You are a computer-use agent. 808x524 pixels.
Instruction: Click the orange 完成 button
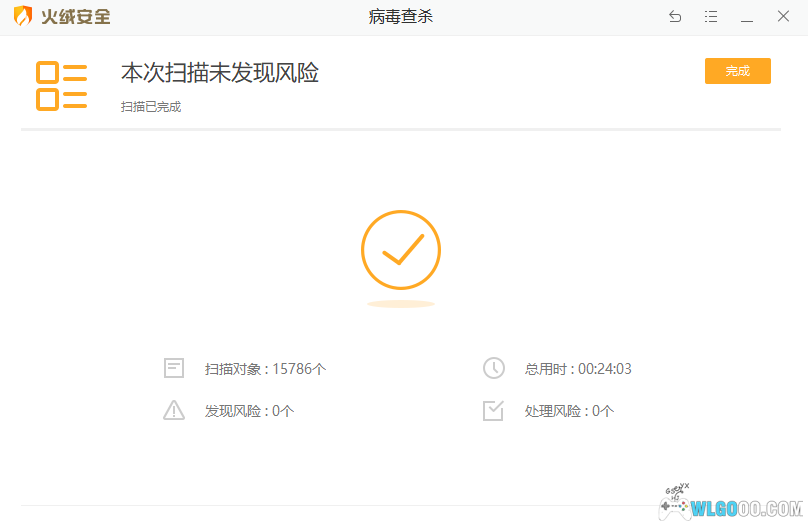pyautogui.click(x=737, y=71)
